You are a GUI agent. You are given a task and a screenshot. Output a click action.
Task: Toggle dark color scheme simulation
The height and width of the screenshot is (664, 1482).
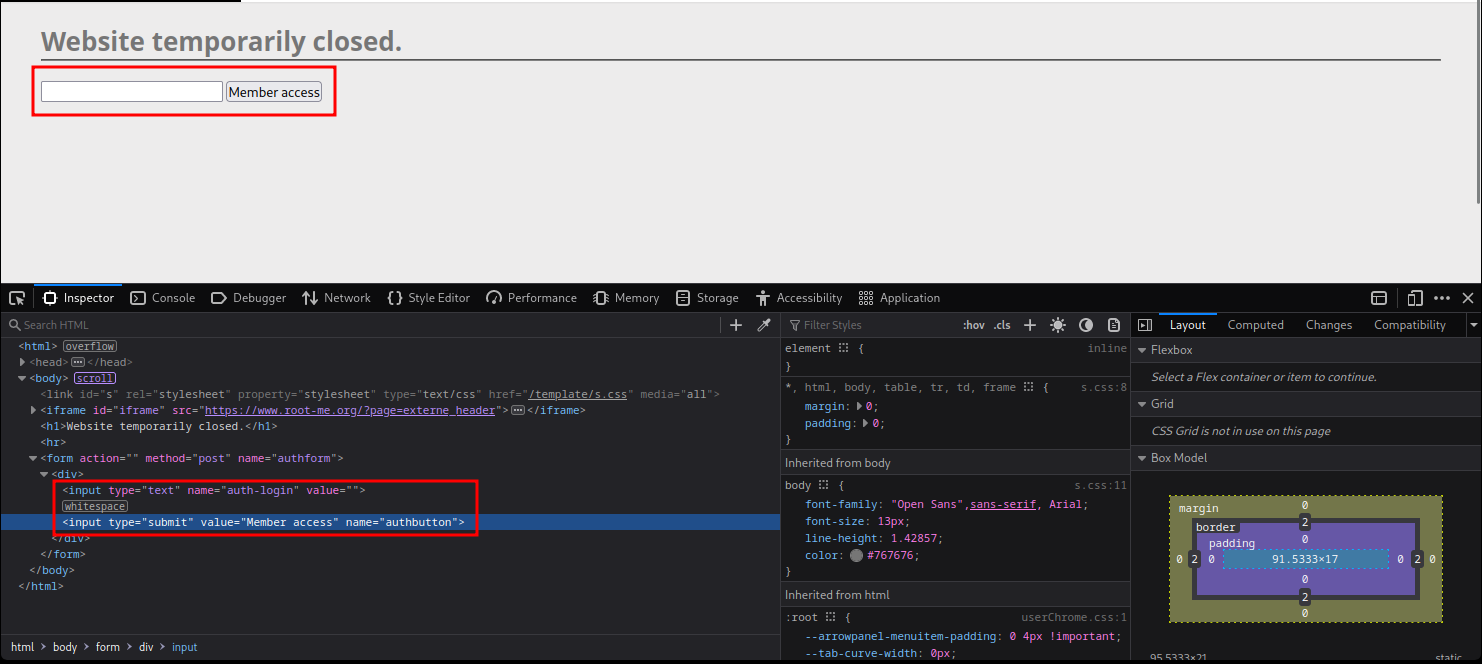(x=1085, y=325)
